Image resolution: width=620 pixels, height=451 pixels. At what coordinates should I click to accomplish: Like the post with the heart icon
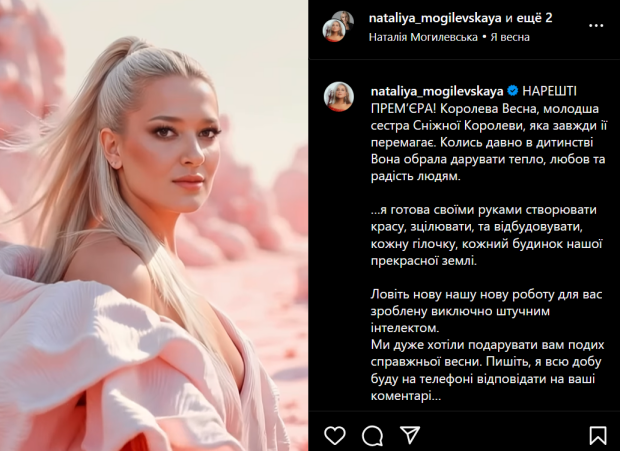click(335, 435)
